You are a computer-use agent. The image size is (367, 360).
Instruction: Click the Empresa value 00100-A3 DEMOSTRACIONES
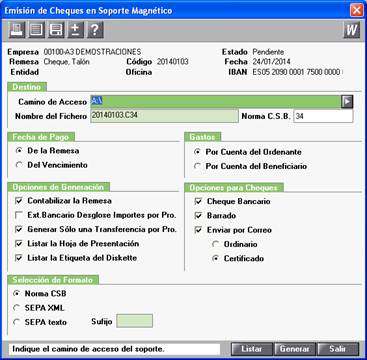pyautogui.click(x=92, y=52)
